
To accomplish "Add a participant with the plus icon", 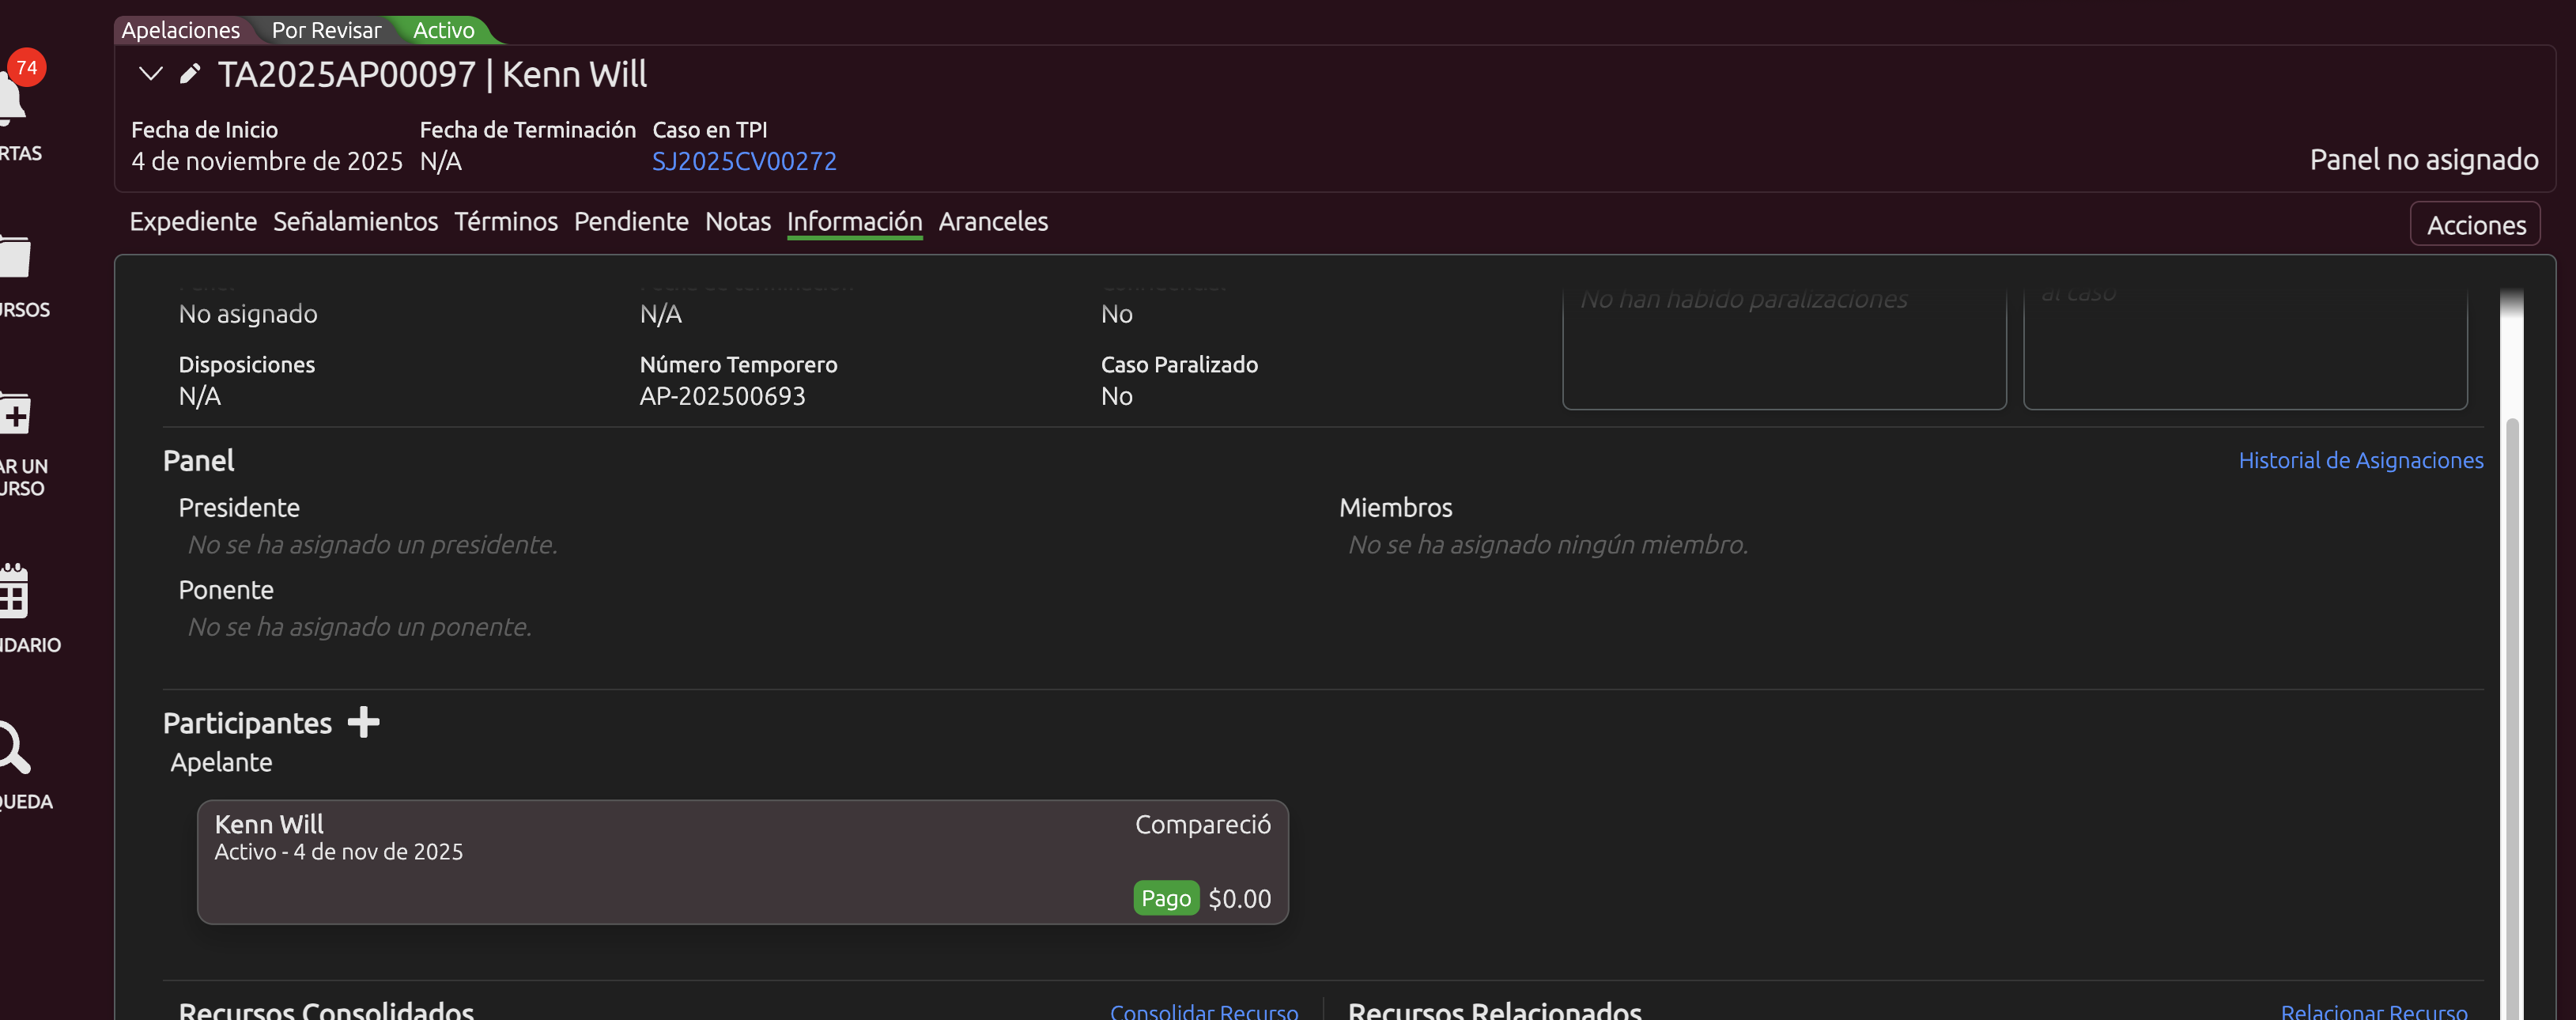I will 363,722.
